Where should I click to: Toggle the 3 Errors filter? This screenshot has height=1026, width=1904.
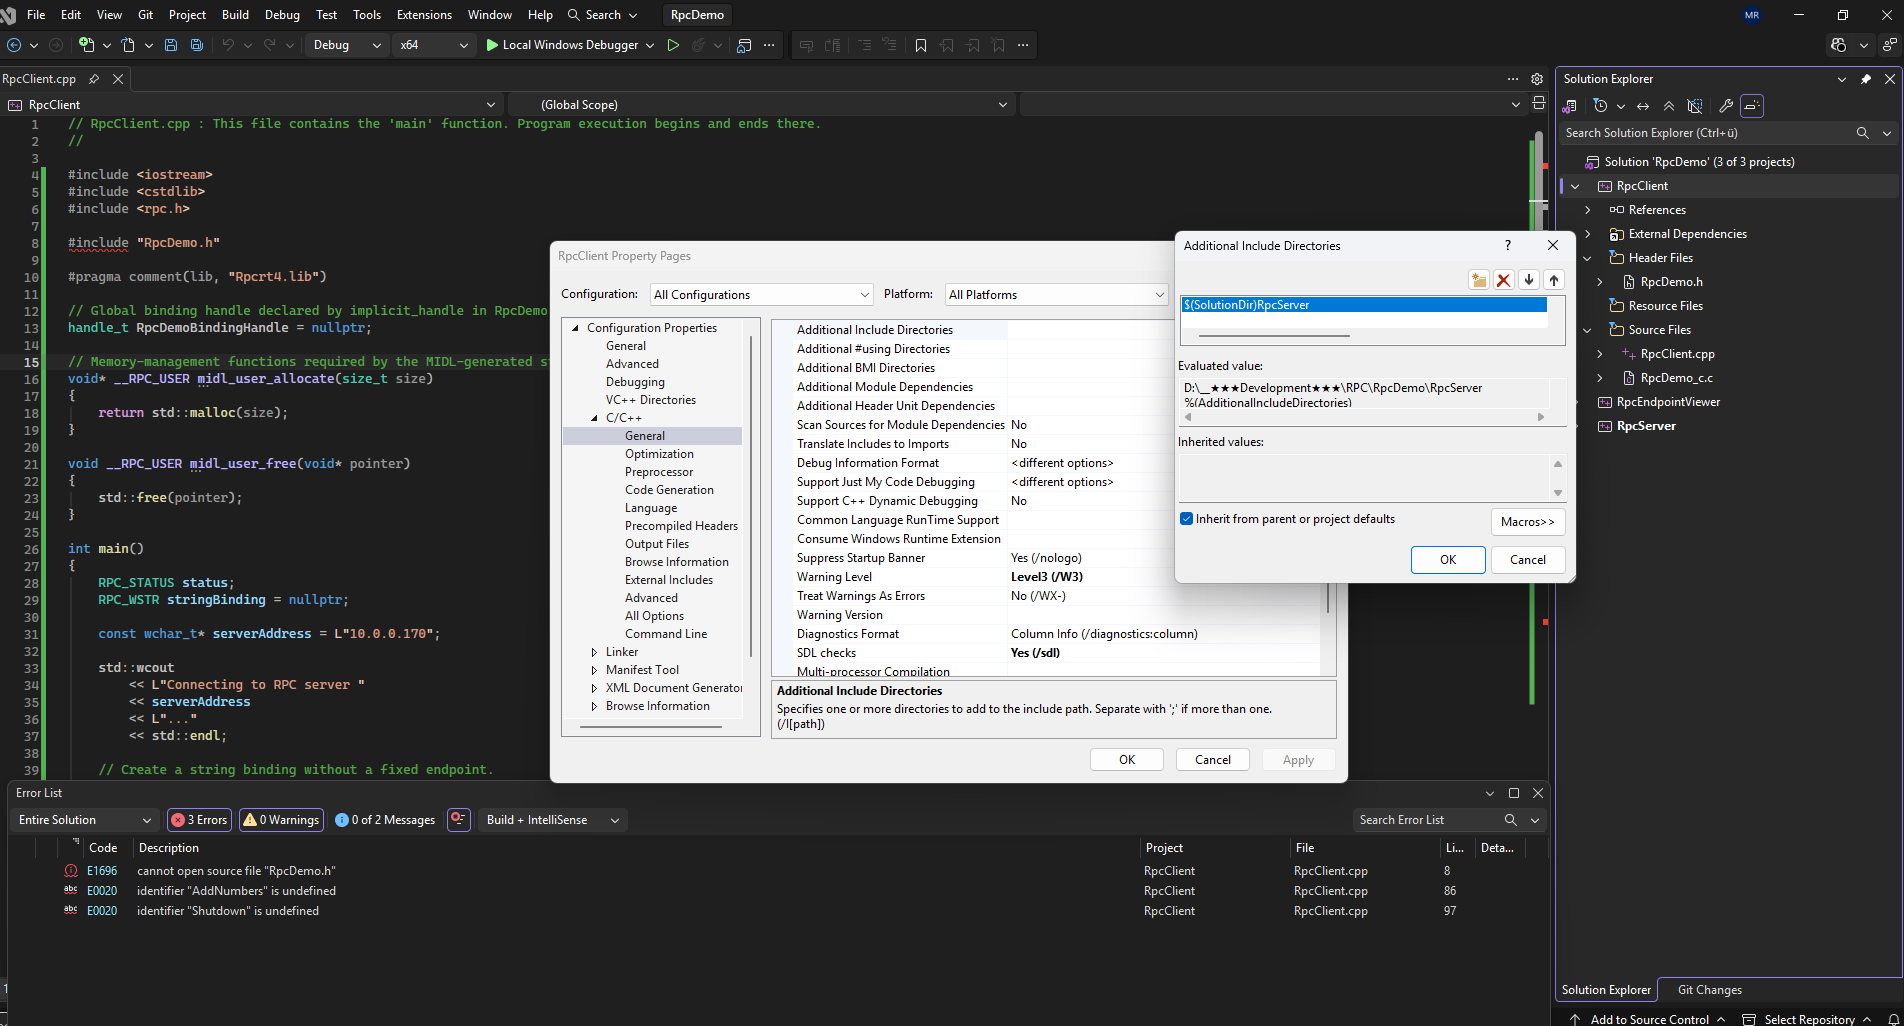click(x=200, y=820)
